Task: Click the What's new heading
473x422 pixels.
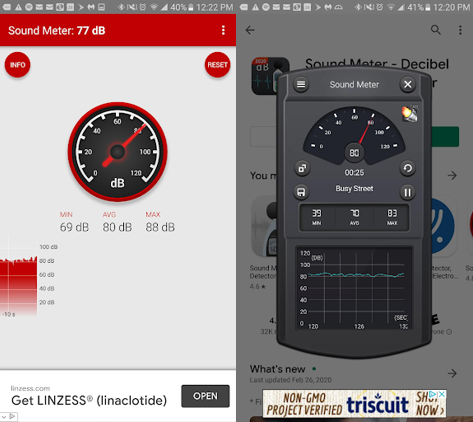Action: pos(277,369)
